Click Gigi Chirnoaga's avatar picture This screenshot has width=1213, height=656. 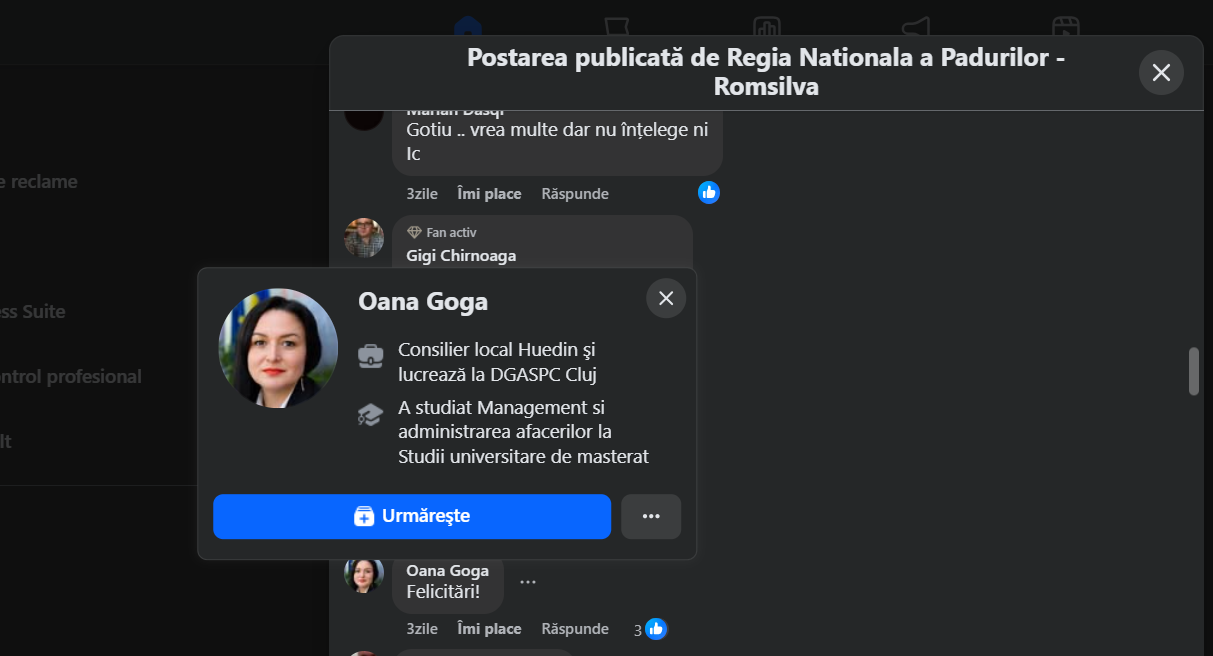coord(364,238)
